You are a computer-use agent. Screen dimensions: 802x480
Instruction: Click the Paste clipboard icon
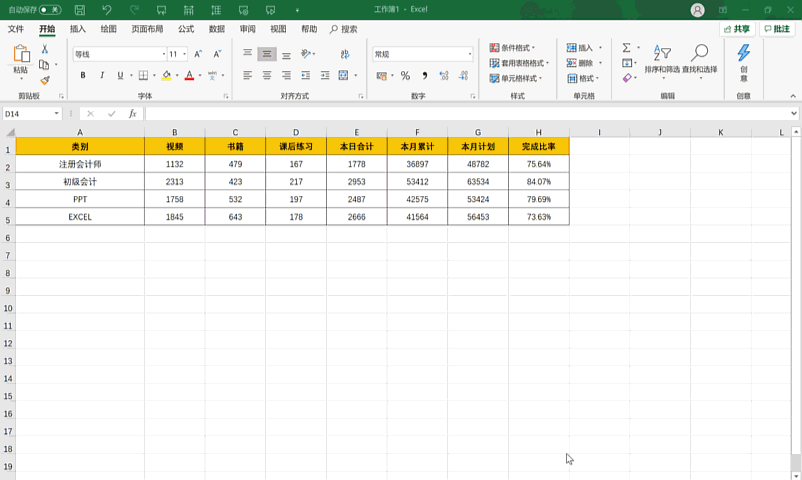coord(21,53)
